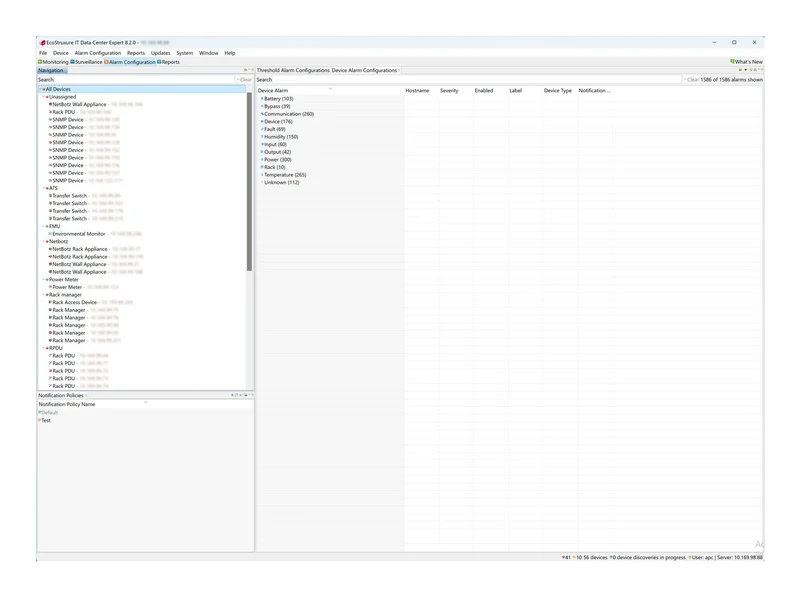Open the System menu
This screenshot has height=597, width=800.
pos(185,53)
